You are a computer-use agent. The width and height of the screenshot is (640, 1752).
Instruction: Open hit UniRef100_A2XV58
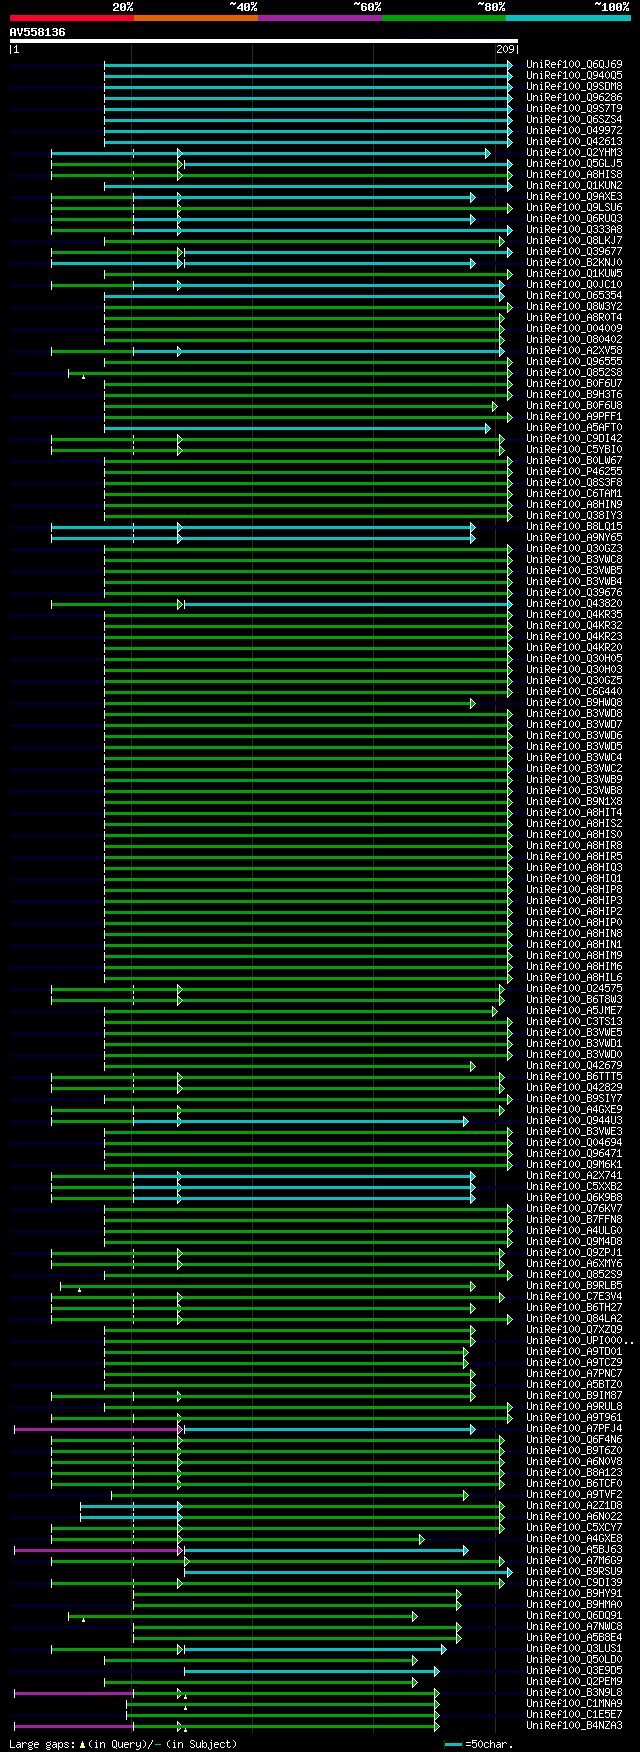[x=574, y=350]
